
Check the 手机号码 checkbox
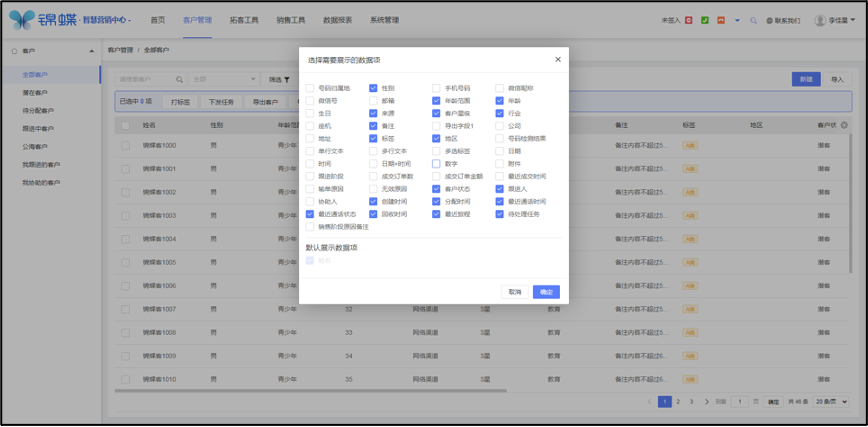pyautogui.click(x=436, y=88)
